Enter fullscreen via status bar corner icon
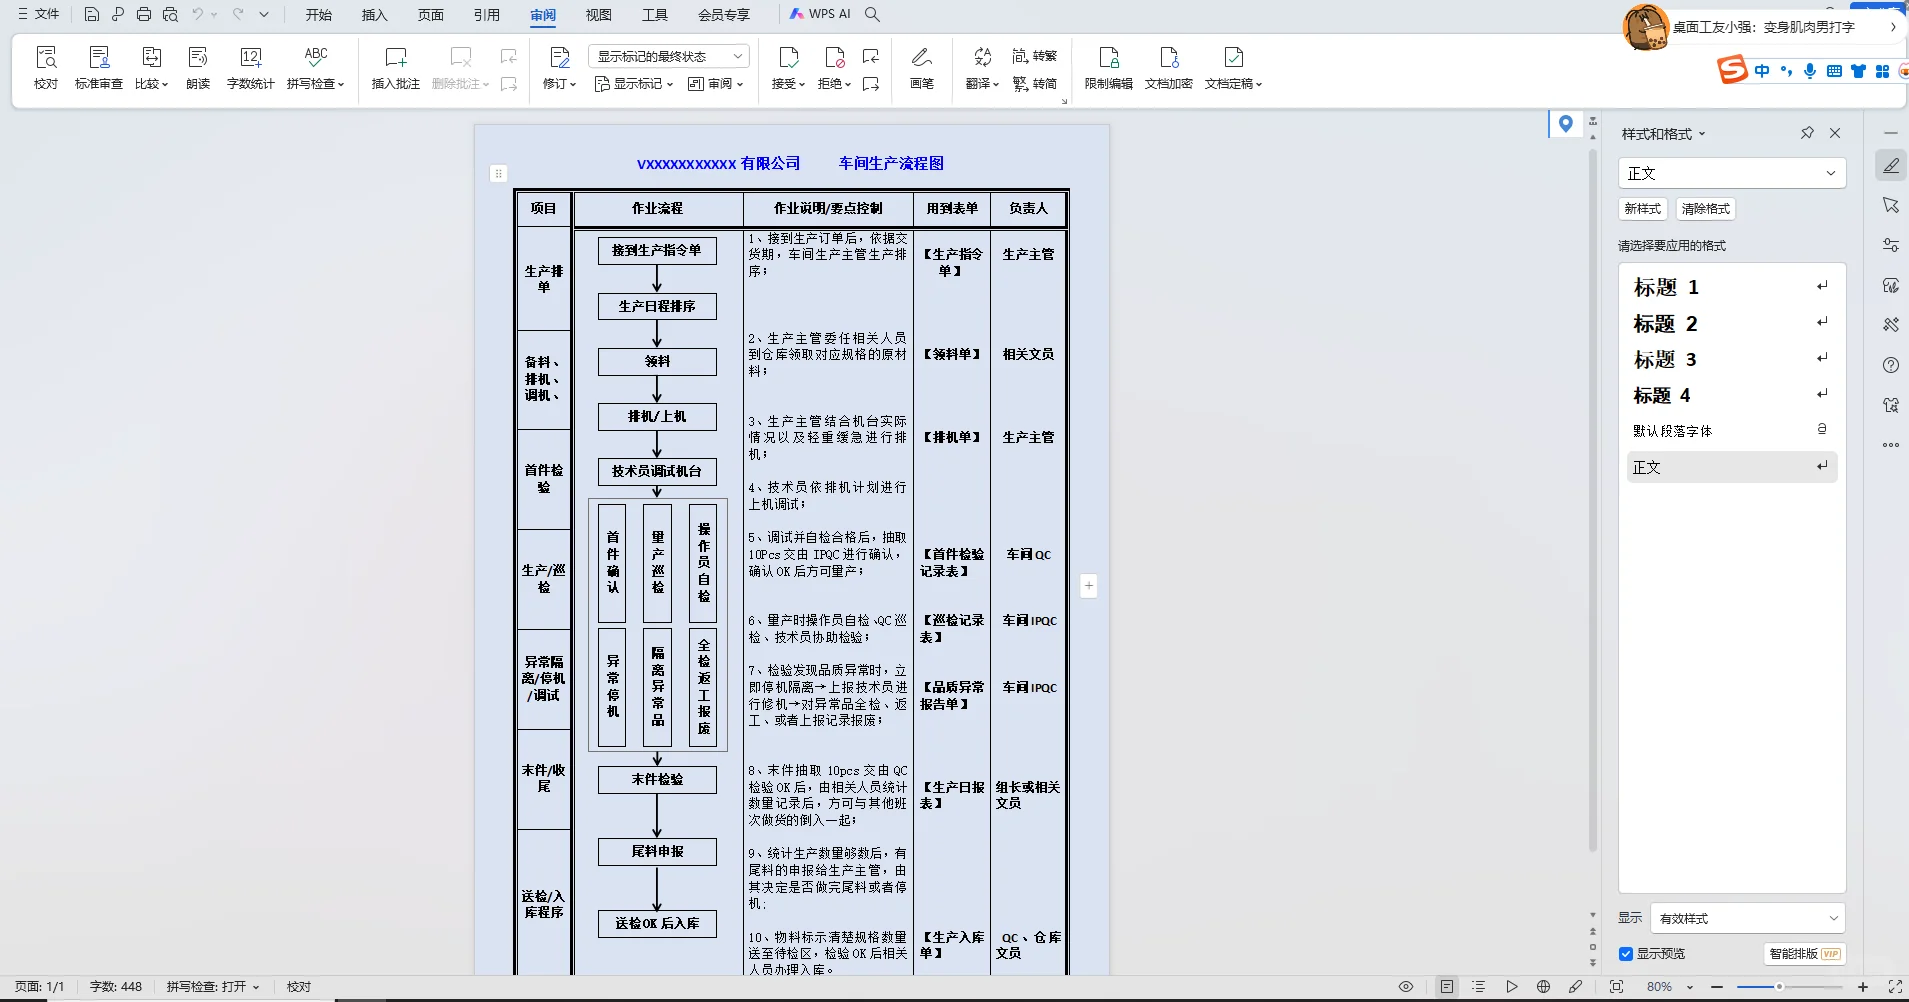 [1895, 987]
